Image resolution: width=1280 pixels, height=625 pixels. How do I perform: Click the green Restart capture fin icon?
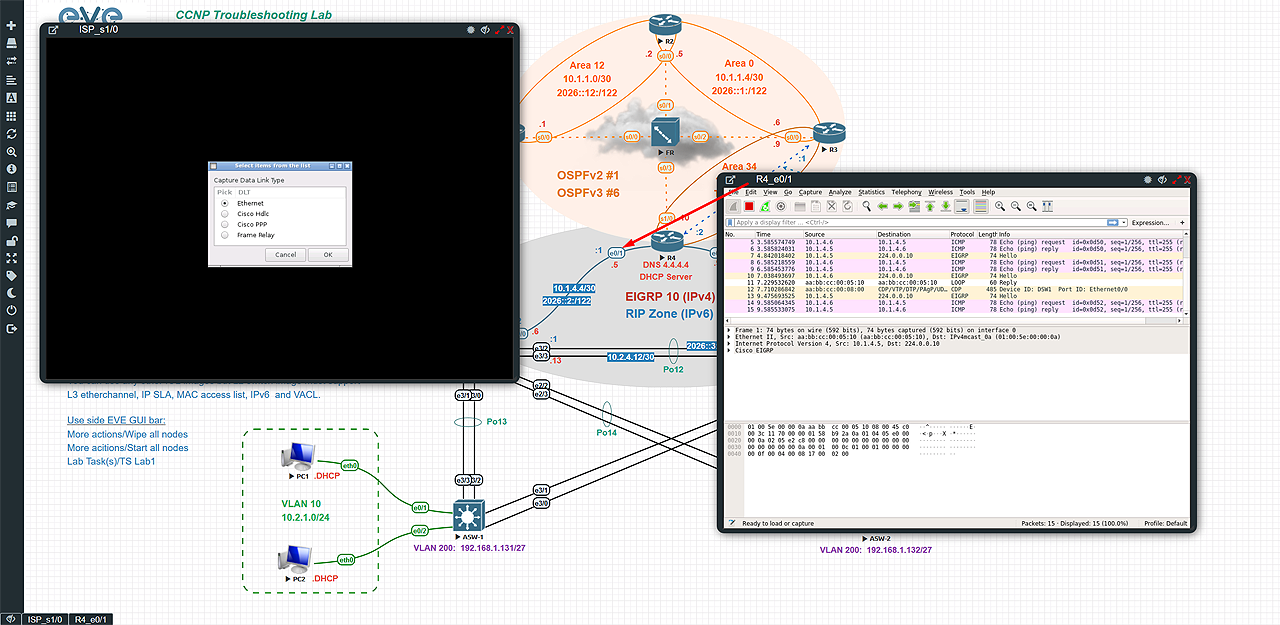pyautogui.click(x=764, y=206)
